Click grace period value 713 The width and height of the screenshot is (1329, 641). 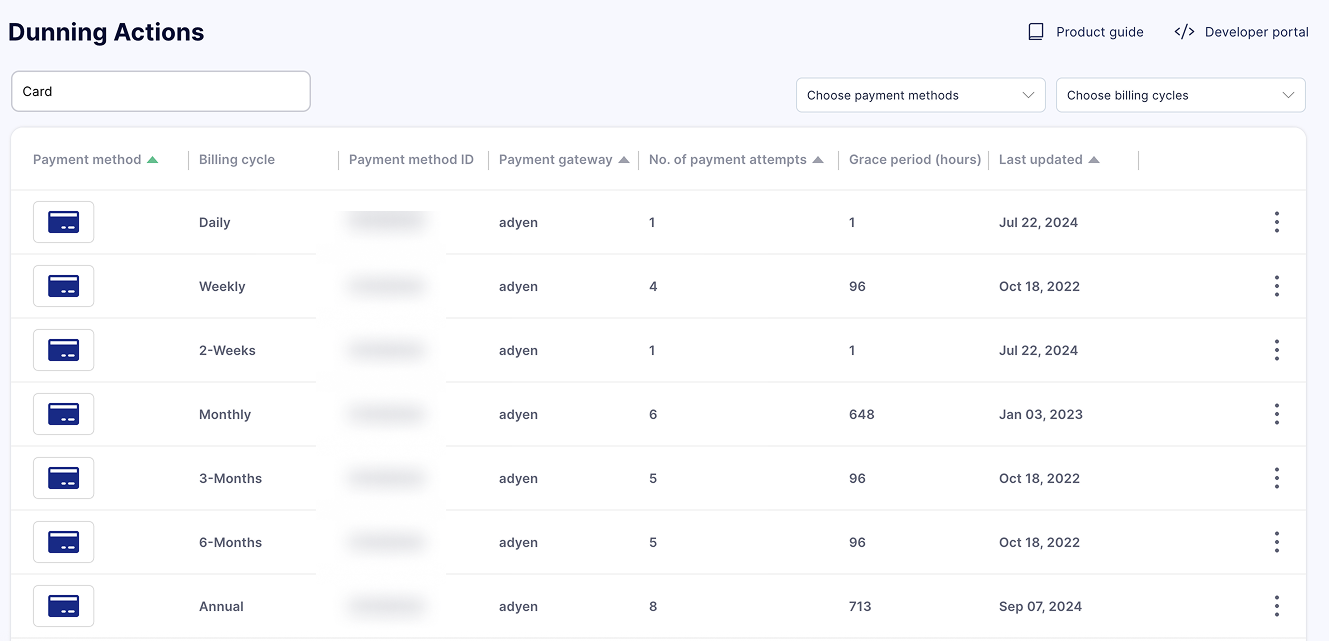coord(860,606)
